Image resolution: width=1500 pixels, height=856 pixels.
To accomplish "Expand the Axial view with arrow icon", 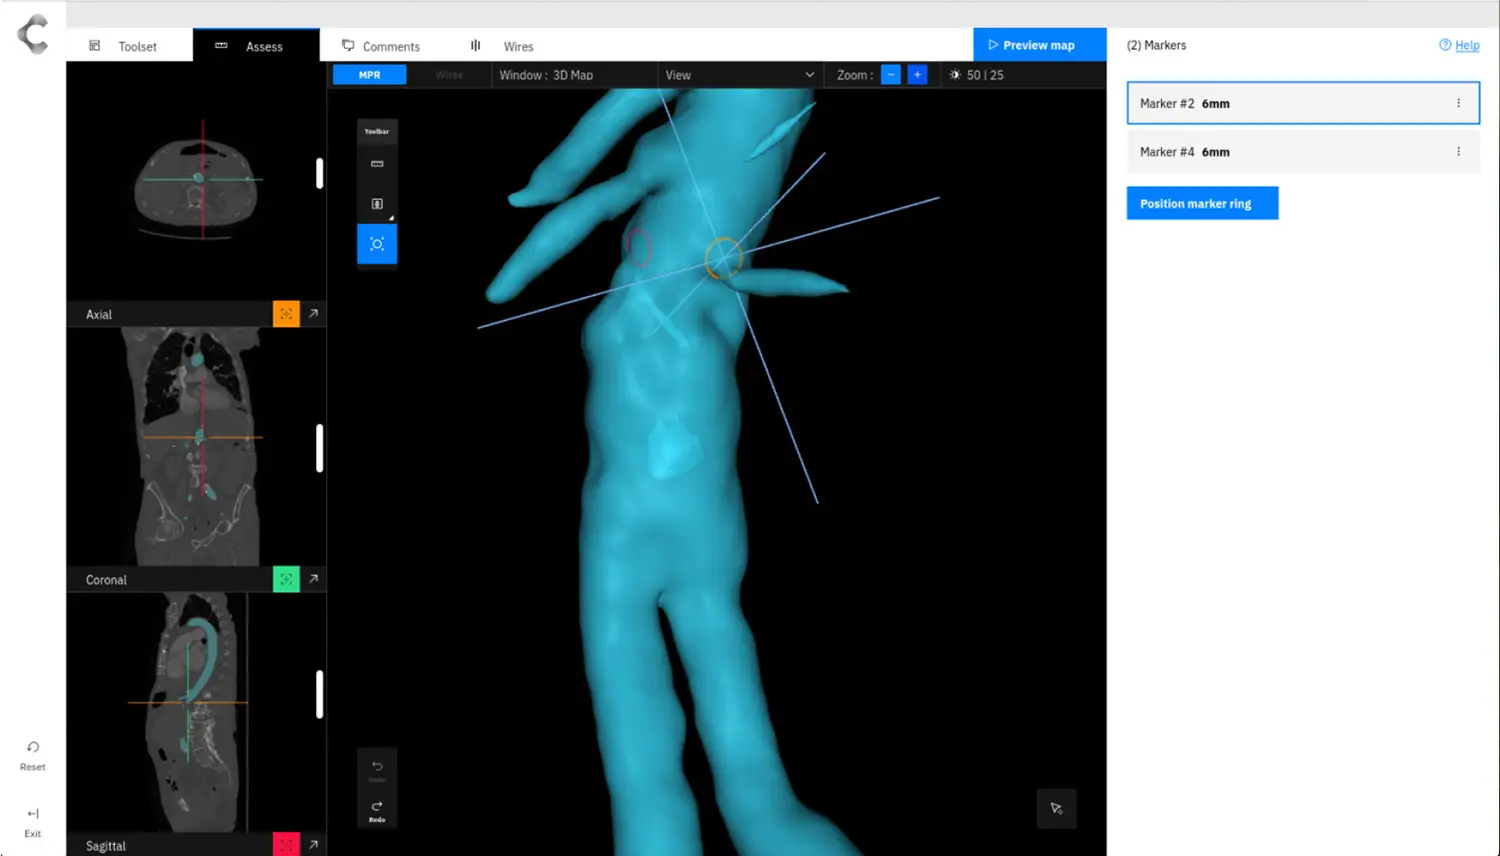I will coord(313,314).
